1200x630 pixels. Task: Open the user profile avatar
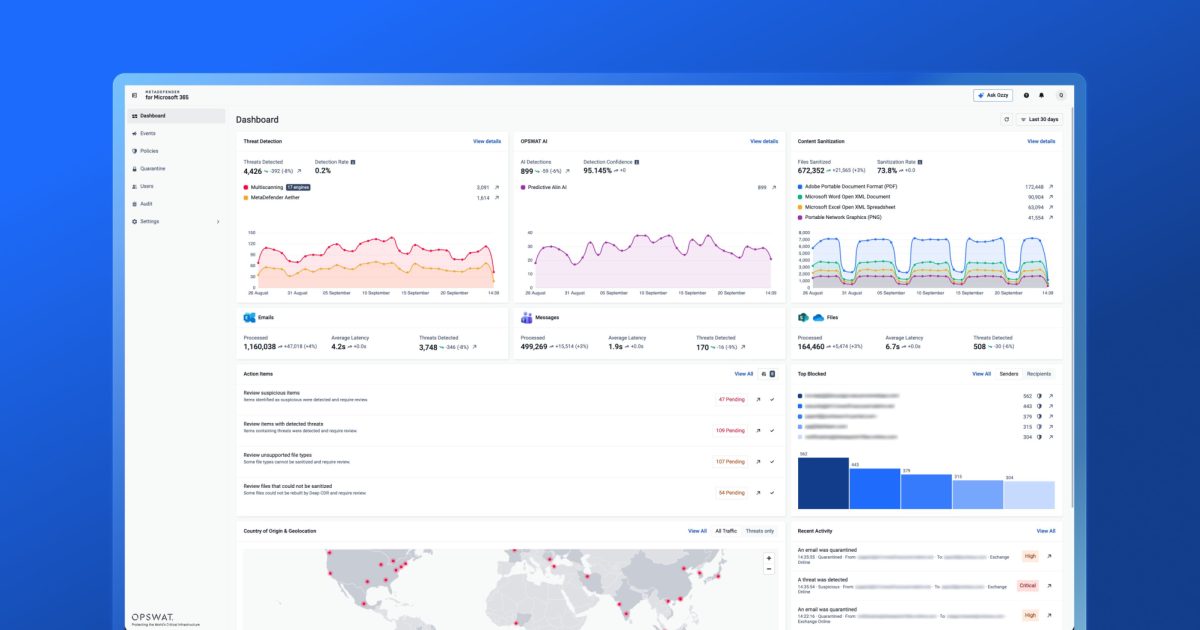[x=1061, y=95]
